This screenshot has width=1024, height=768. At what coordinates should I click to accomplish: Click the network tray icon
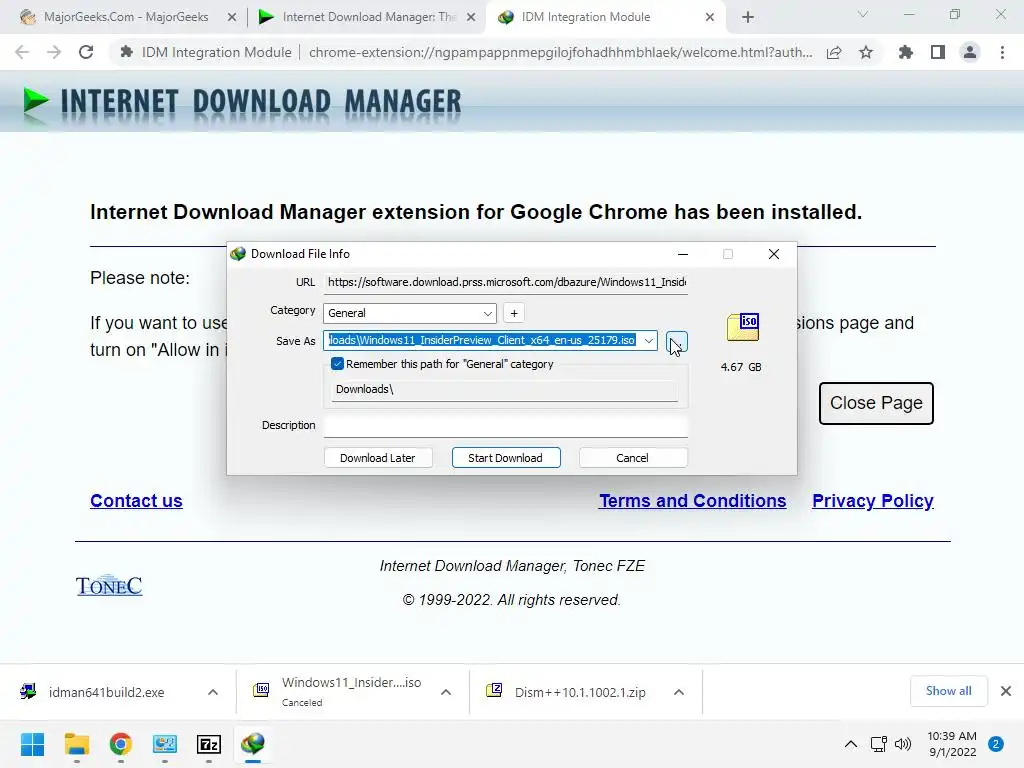[878, 744]
